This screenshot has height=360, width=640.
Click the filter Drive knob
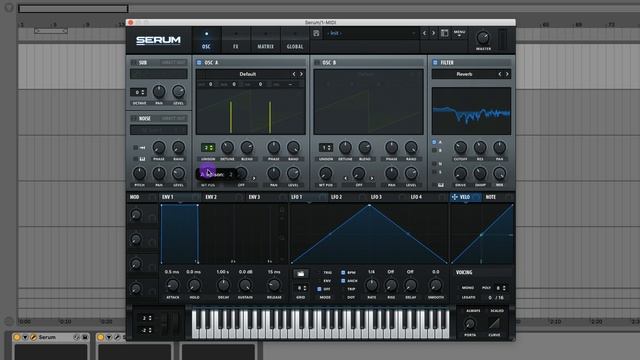(x=460, y=173)
